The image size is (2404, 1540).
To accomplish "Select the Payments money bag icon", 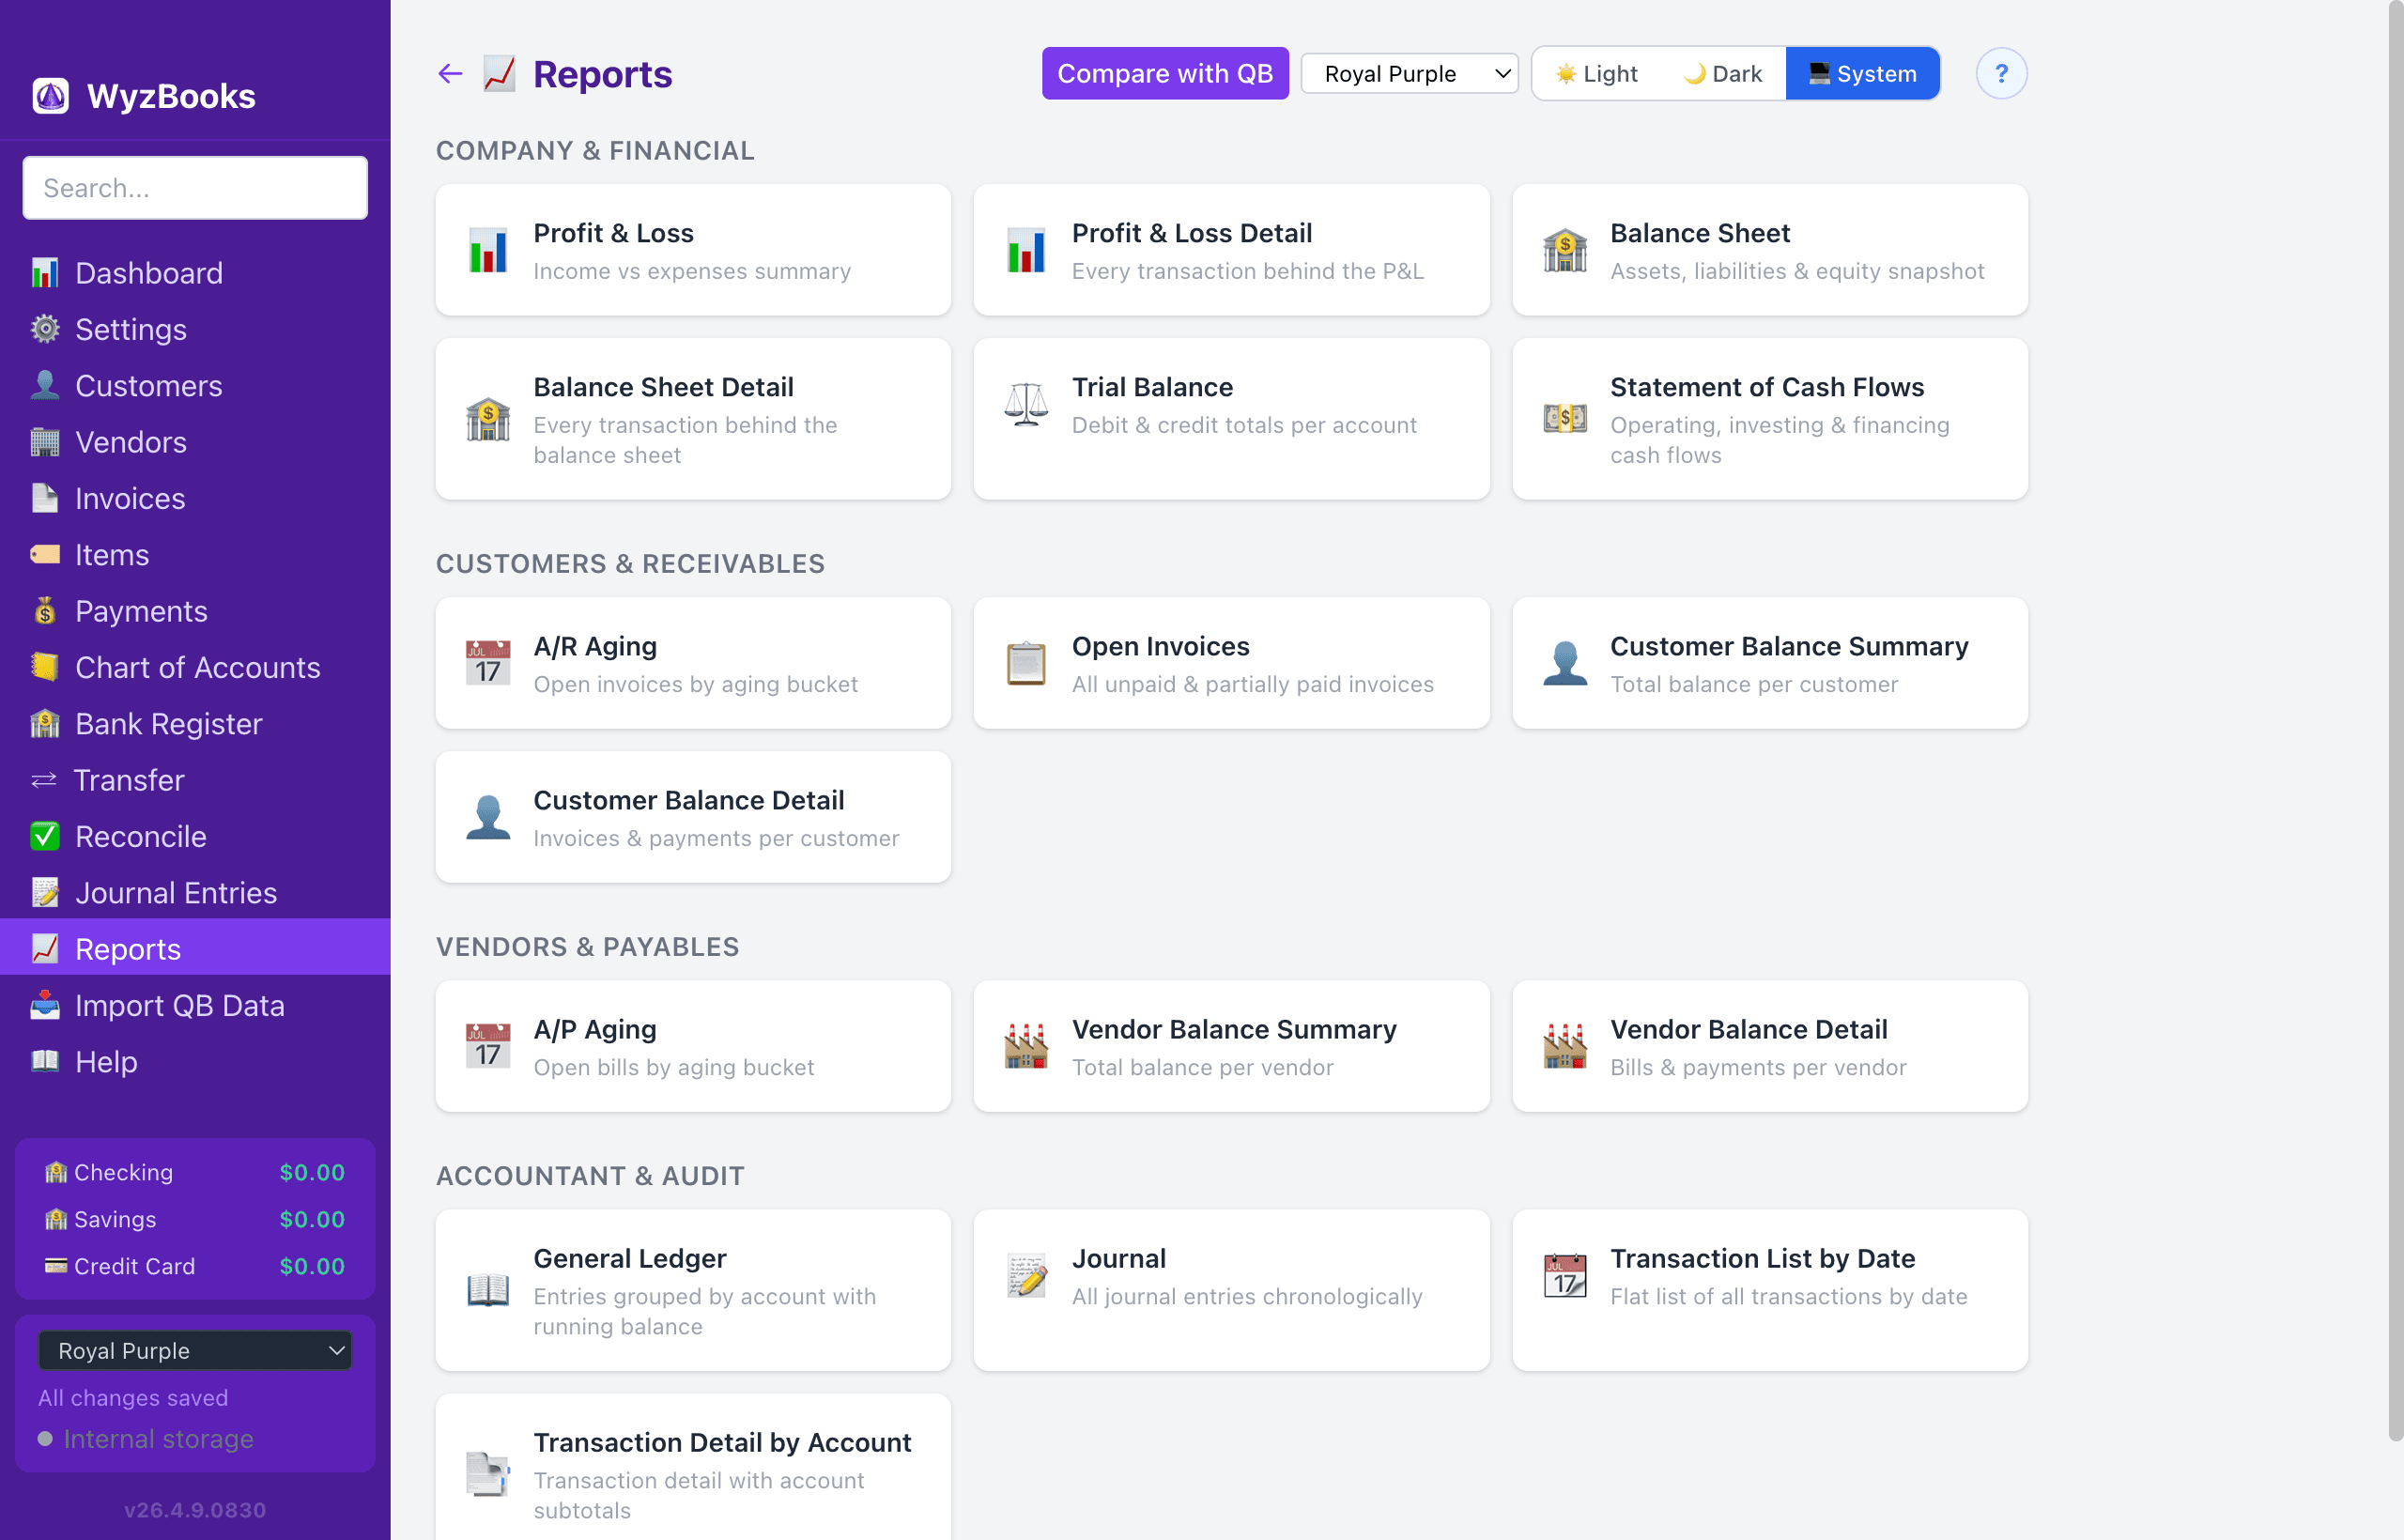I will (x=45, y=611).
